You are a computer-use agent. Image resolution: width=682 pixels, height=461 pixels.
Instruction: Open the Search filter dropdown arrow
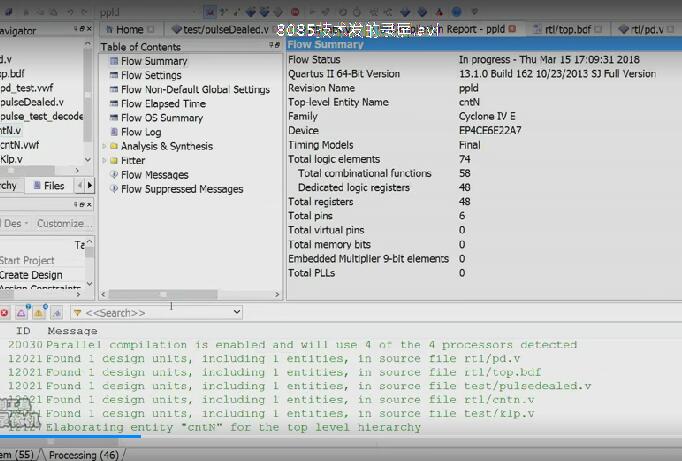click(237, 312)
